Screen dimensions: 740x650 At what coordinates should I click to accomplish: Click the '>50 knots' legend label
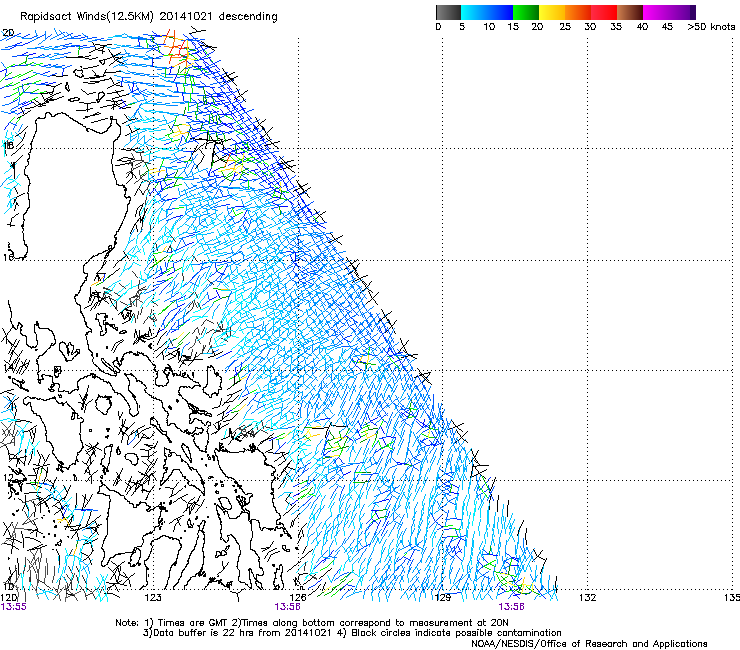(x=711, y=27)
